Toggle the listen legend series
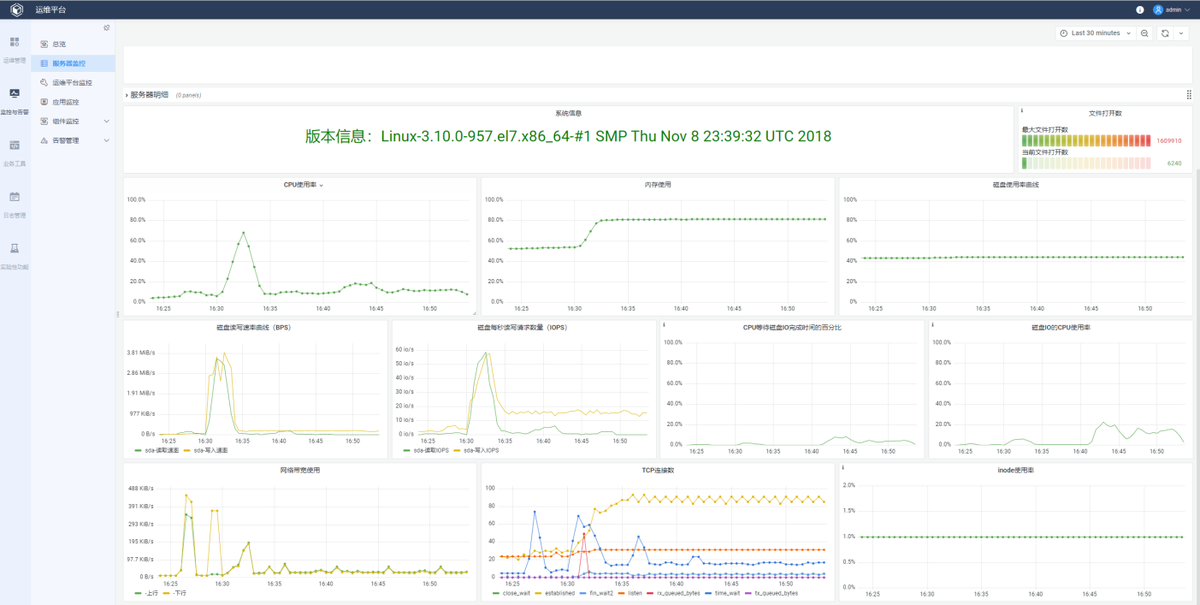The height and width of the screenshot is (605, 1200). tap(637, 593)
